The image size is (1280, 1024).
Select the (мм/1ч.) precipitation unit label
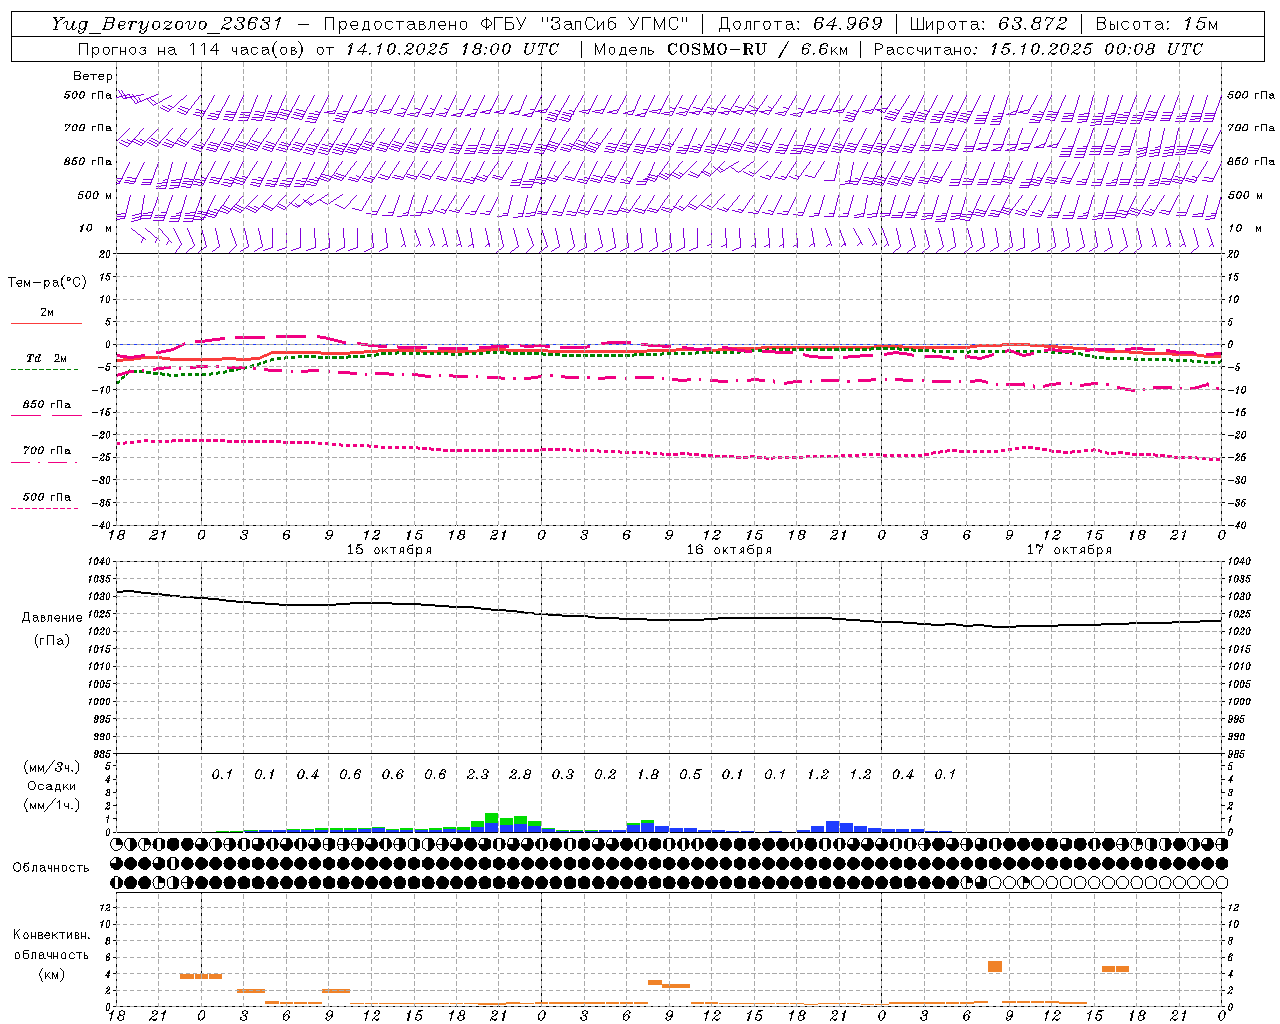(x=52, y=805)
